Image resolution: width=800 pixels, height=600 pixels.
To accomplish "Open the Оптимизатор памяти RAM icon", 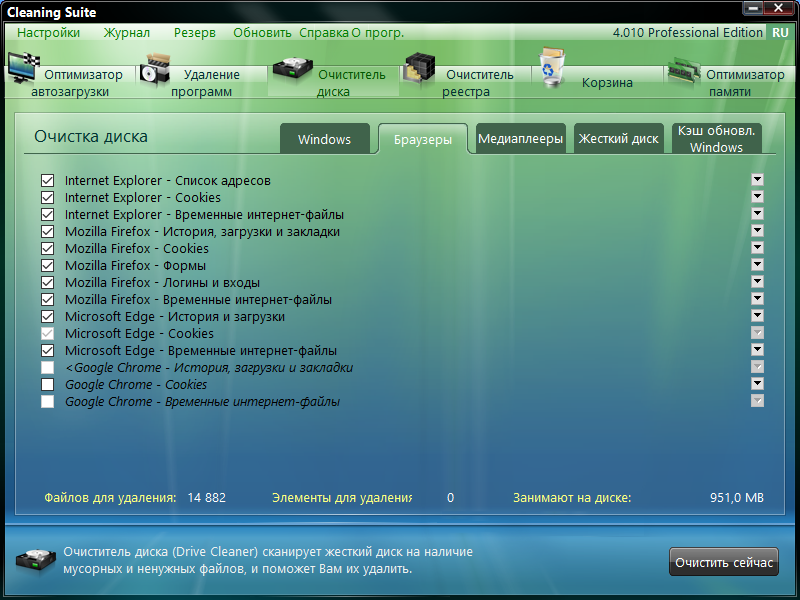I will (x=684, y=72).
